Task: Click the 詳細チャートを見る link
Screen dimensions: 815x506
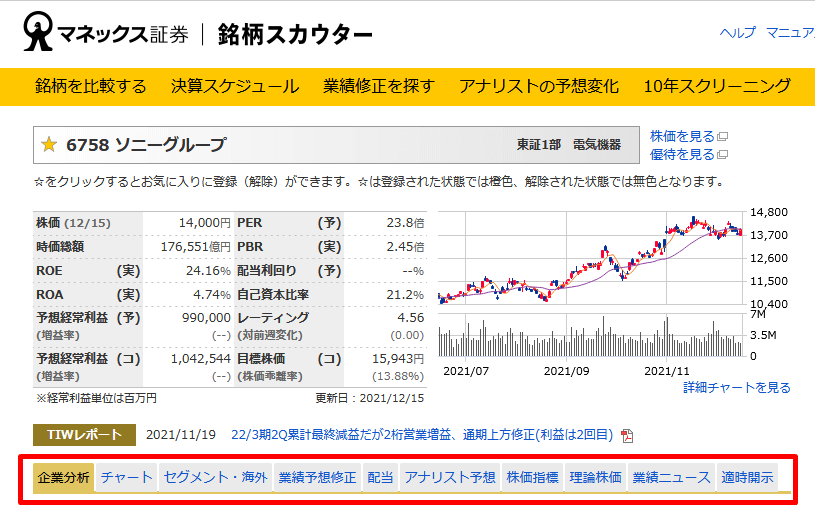Action: click(736, 388)
